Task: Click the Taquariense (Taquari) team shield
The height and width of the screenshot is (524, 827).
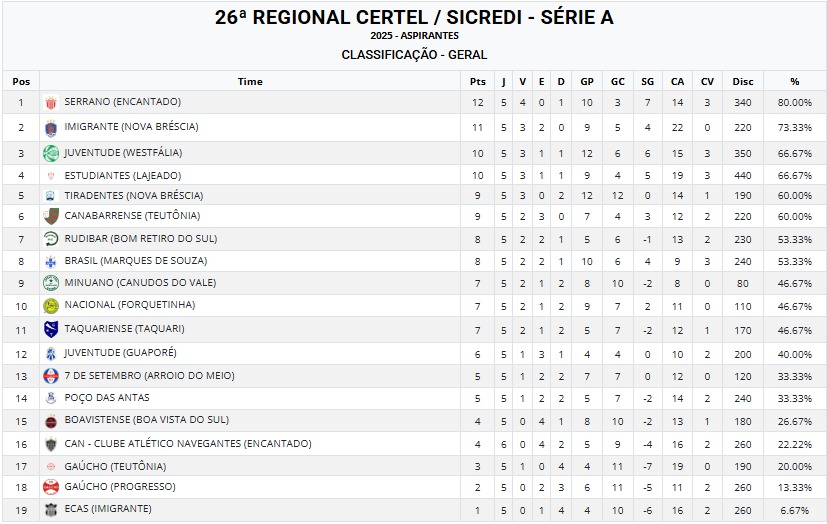Action: [x=51, y=329]
